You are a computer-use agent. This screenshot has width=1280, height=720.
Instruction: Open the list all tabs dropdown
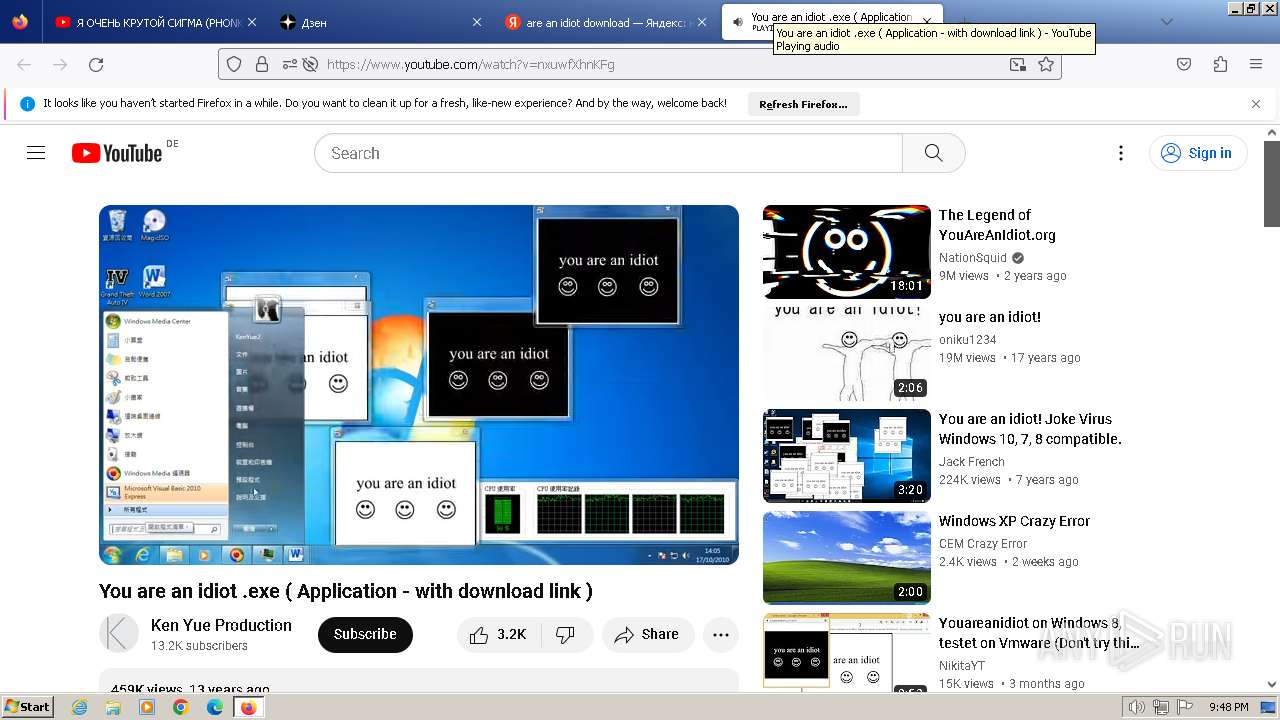1166,22
